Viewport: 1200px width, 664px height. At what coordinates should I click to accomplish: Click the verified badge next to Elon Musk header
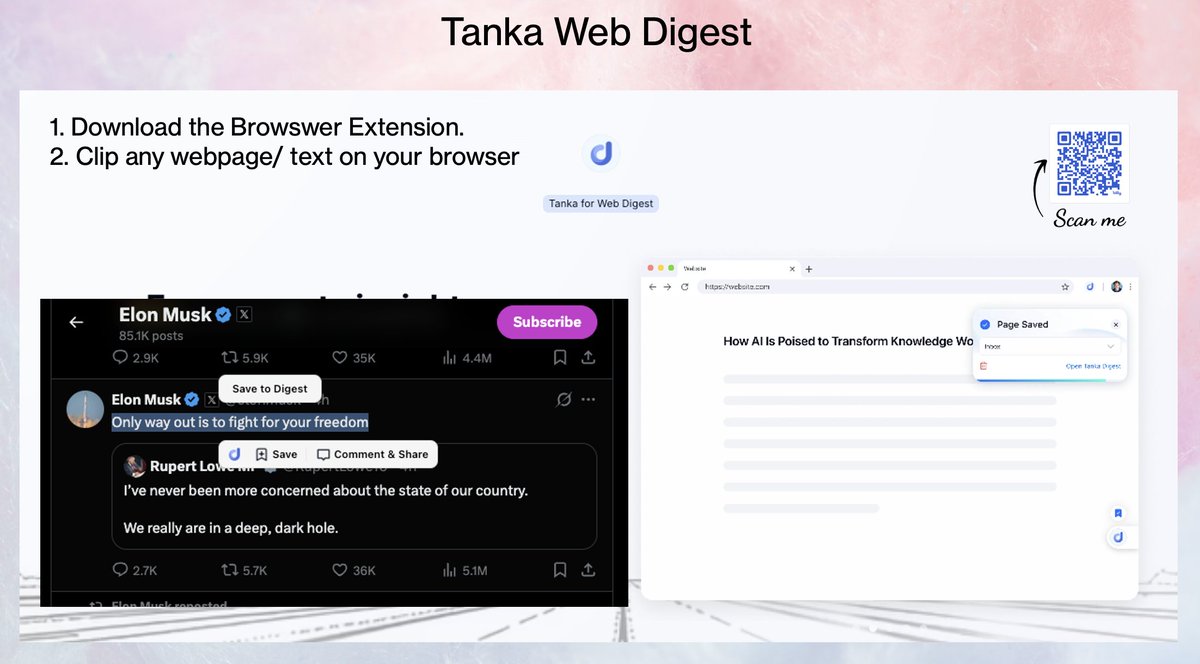(224, 314)
